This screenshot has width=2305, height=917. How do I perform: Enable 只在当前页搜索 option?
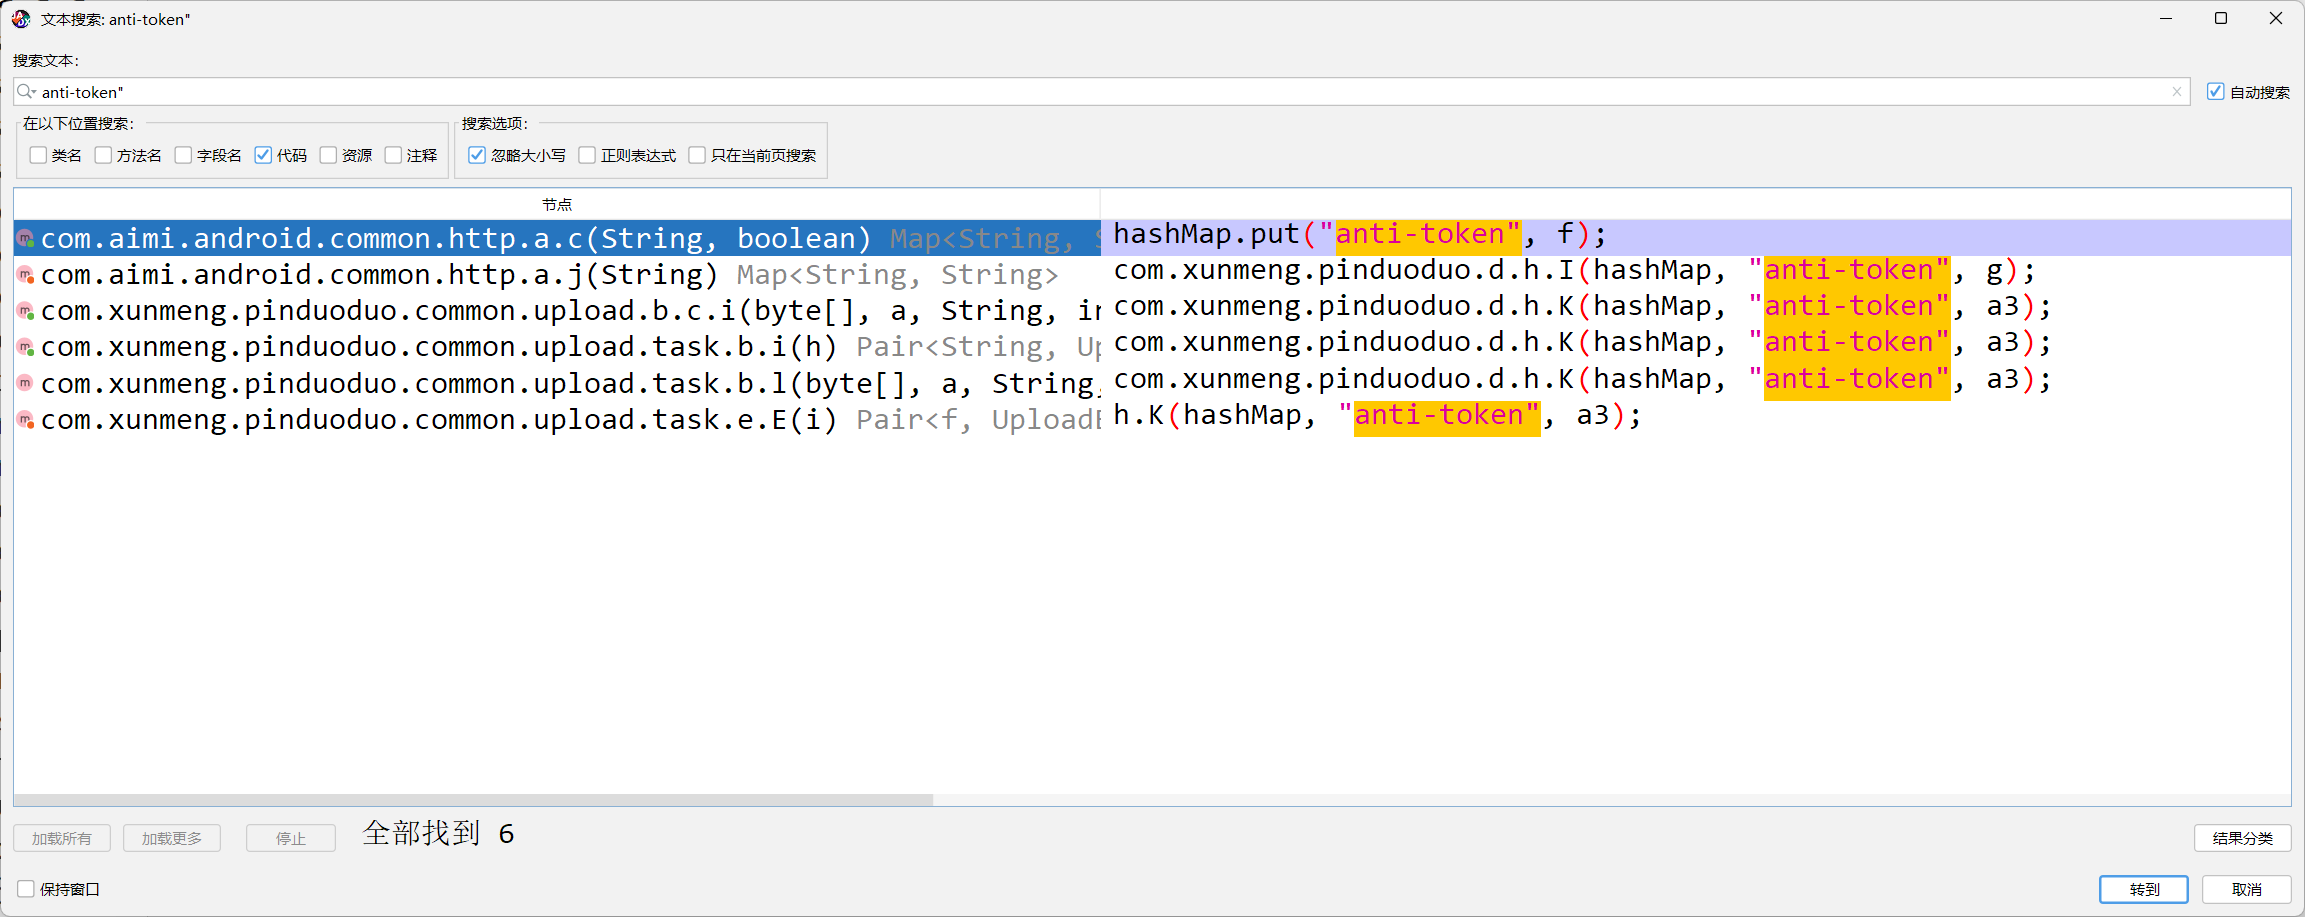click(x=697, y=155)
